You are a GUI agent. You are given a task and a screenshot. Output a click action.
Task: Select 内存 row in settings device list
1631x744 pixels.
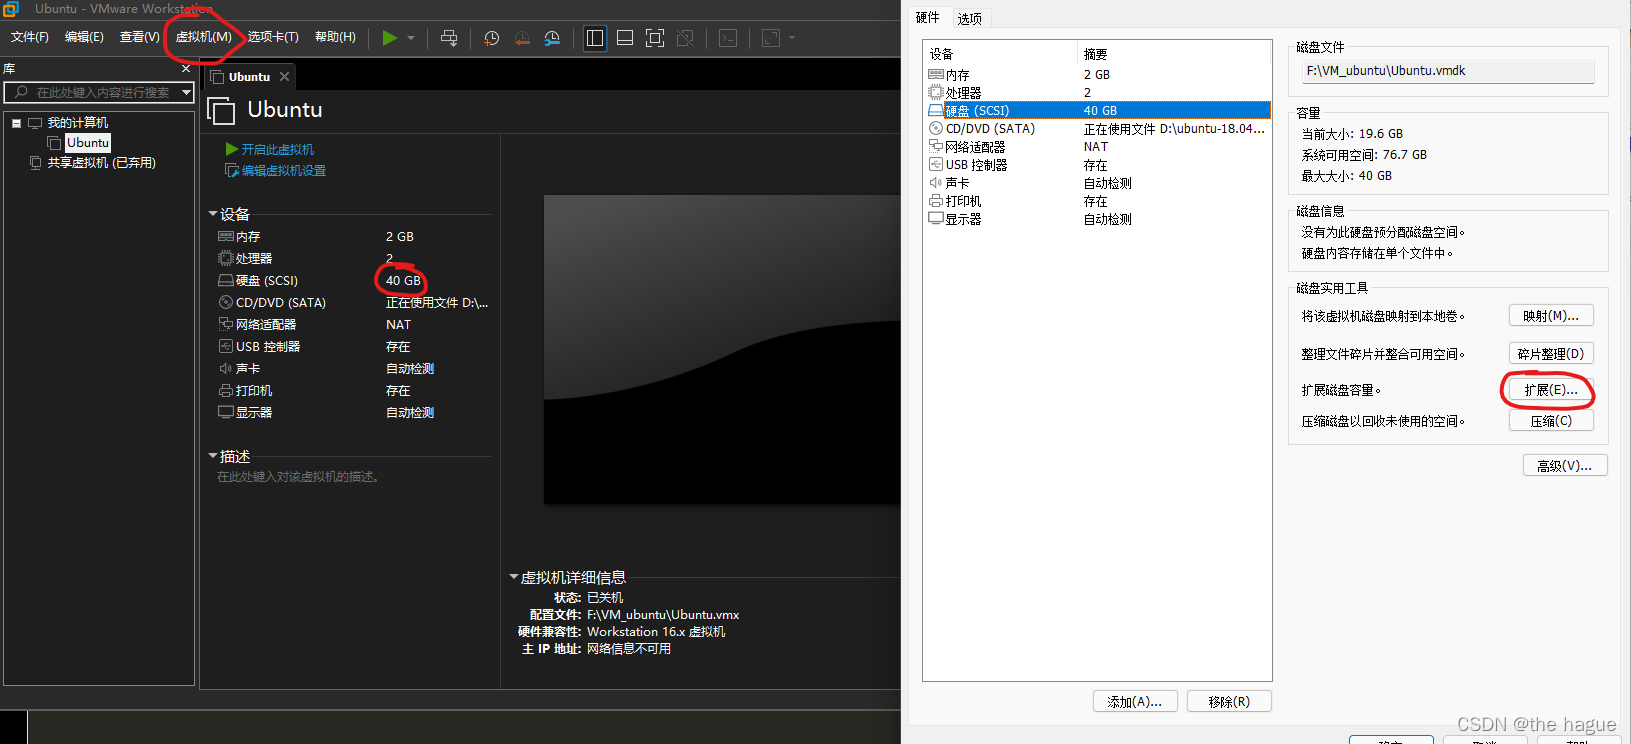[x=1098, y=75]
